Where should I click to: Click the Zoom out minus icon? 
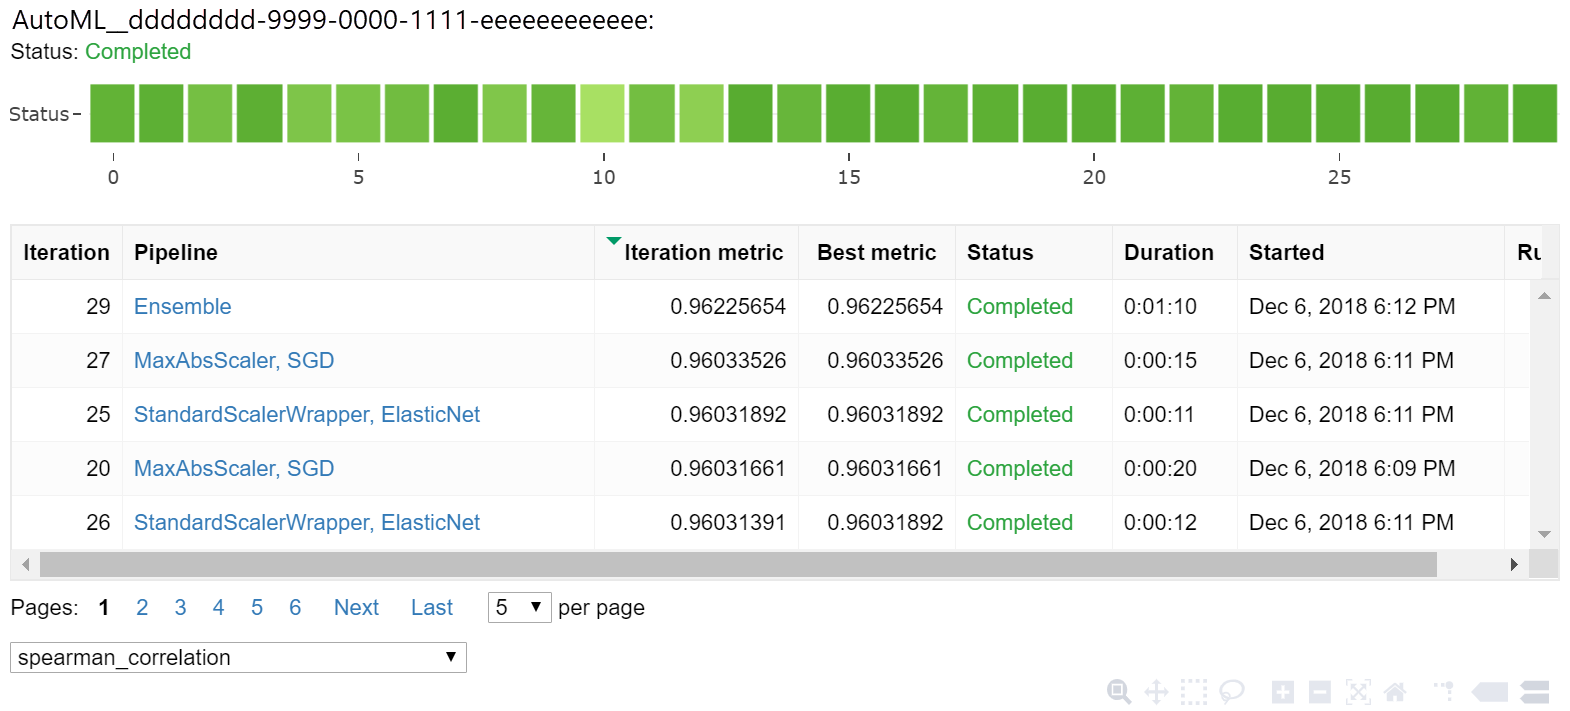[x=1320, y=691]
